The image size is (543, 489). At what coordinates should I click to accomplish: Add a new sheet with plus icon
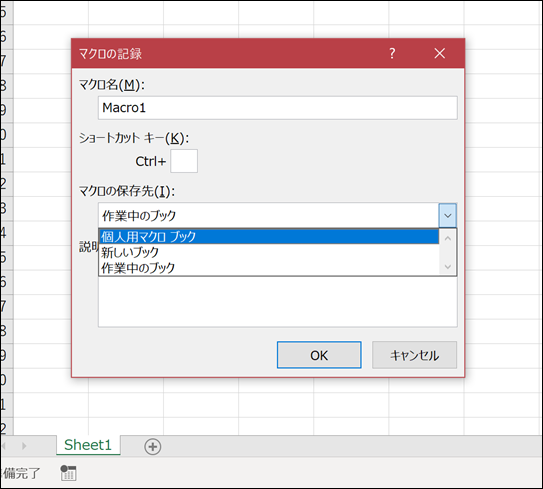[x=153, y=446]
